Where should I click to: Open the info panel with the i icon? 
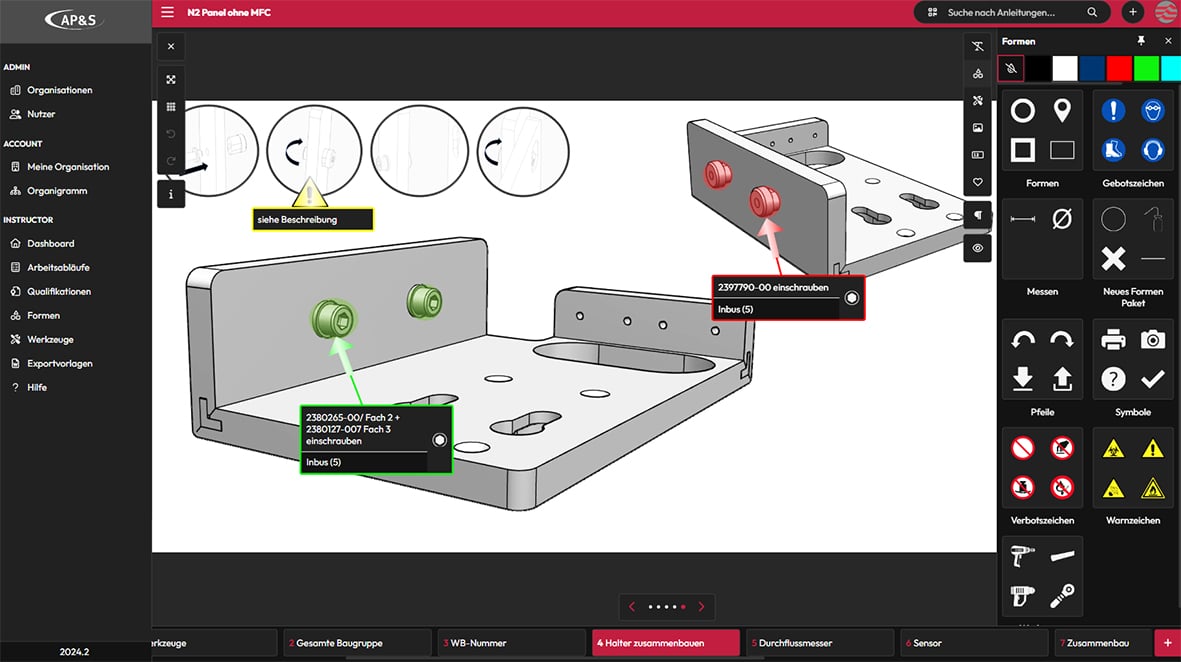171,194
